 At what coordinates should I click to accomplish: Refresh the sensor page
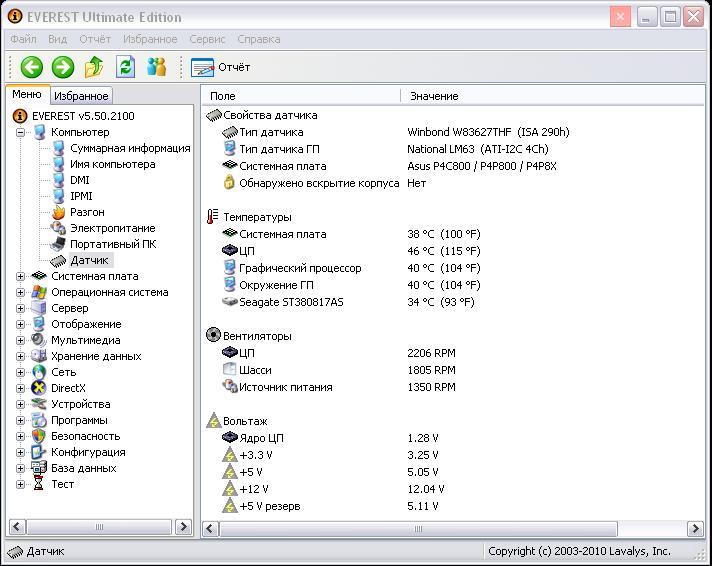(125, 67)
